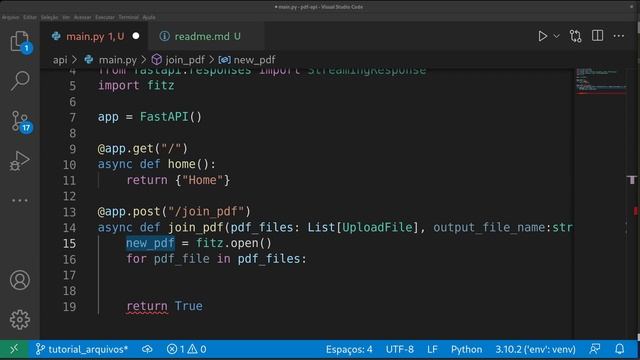The width and height of the screenshot is (640, 360).
Task: Open the Explorer view in activity bar
Action: [20, 42]
